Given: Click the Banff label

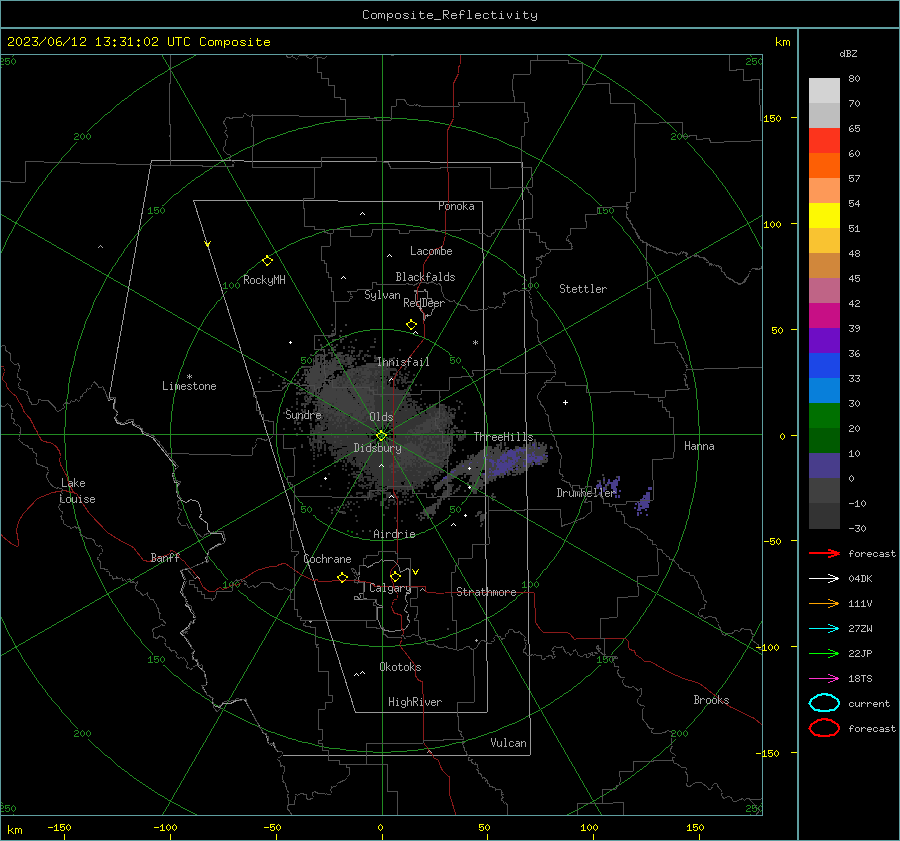Looking at the screenshot, I should (165, 557).
